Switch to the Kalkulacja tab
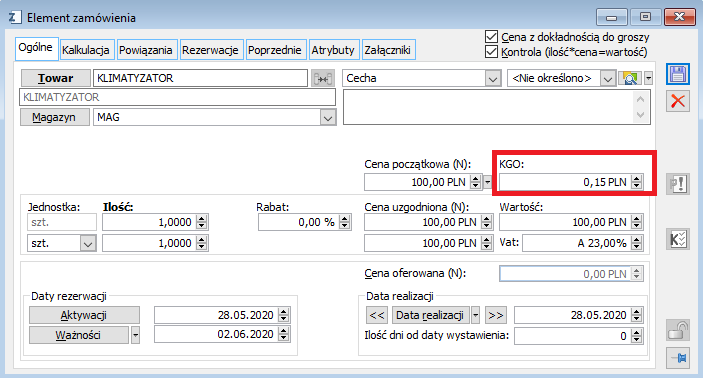Viewport: 703px width, 378px height. [86, 50]
